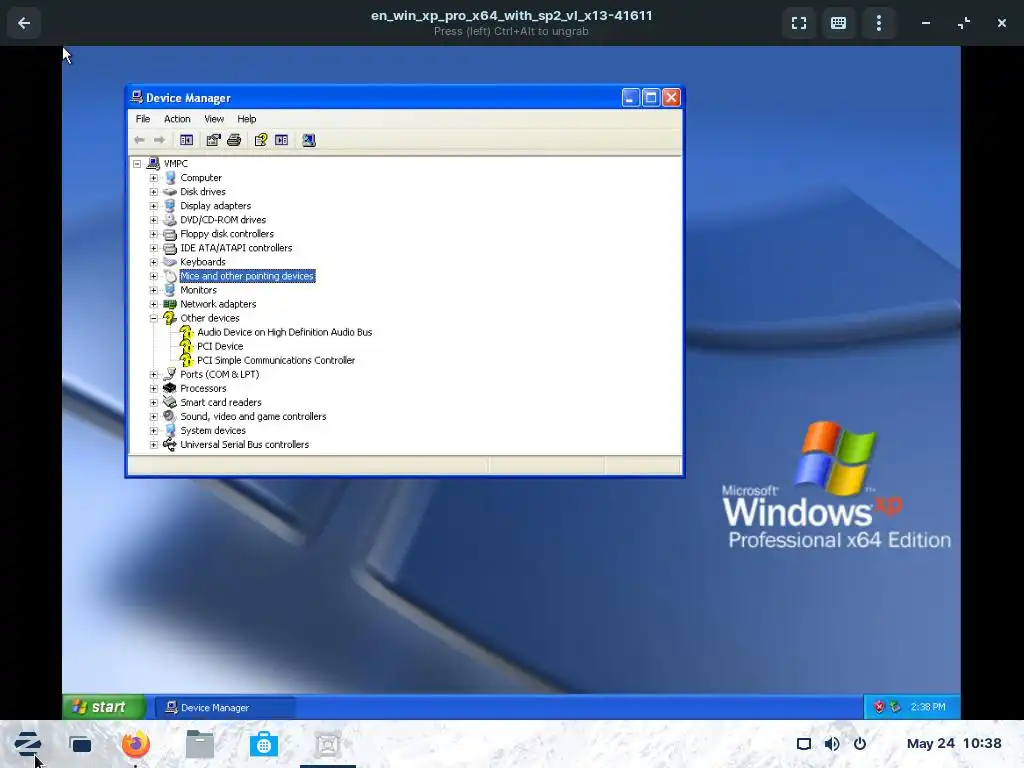Select Smart card readers label
This screenshot has height=768, width=1024.
(x=221, y=402)
